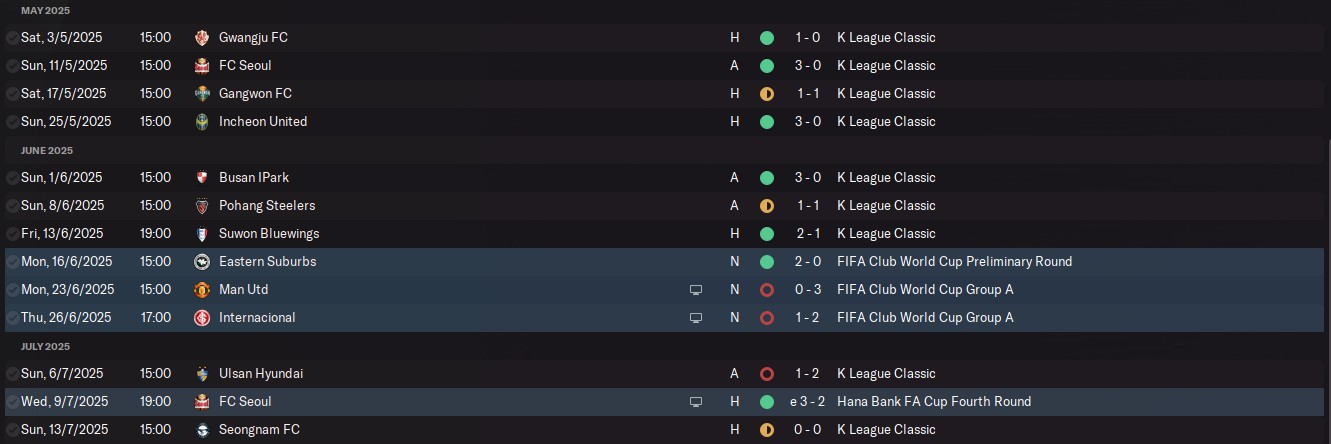The image size is (1331, 444).
Task: Click red loss indicator on Man Utd match
Action: point(767,290)
